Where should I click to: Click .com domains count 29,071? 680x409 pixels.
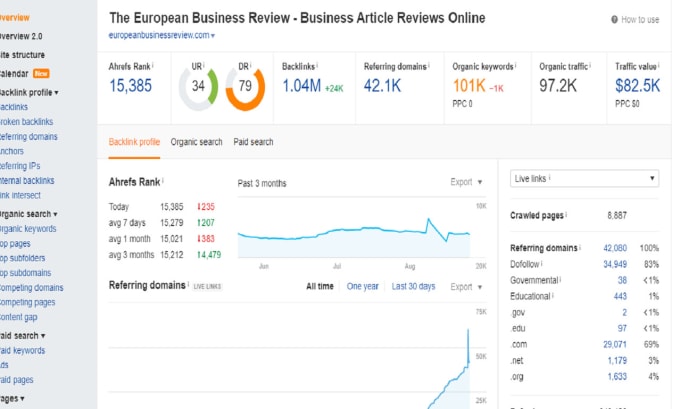pos(615,344)
